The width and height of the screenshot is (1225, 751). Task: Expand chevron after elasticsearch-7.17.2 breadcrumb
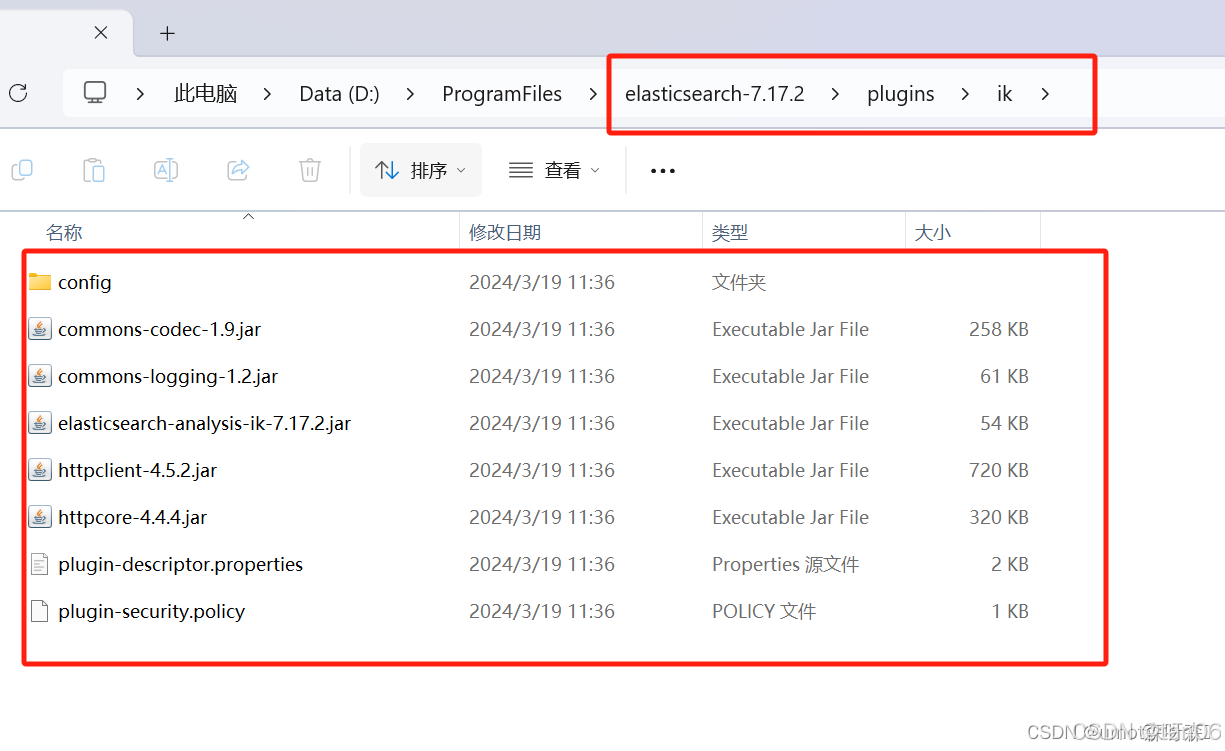coord(835,94)
